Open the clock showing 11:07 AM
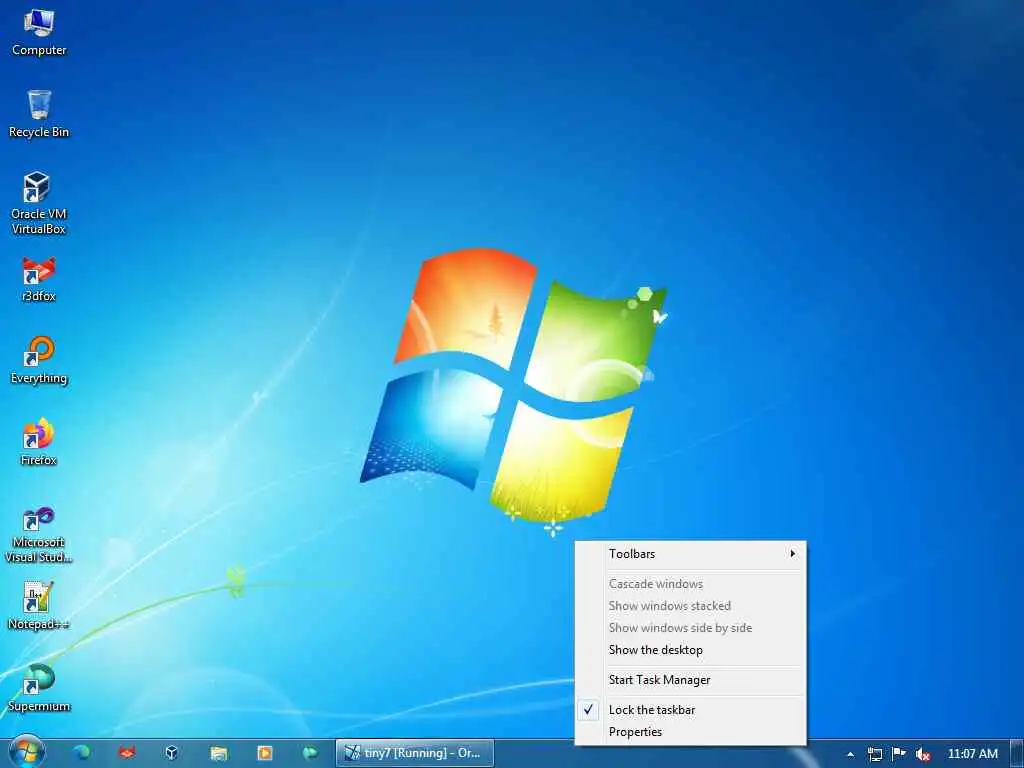1024x768 pixels. [x=972, y=754]
